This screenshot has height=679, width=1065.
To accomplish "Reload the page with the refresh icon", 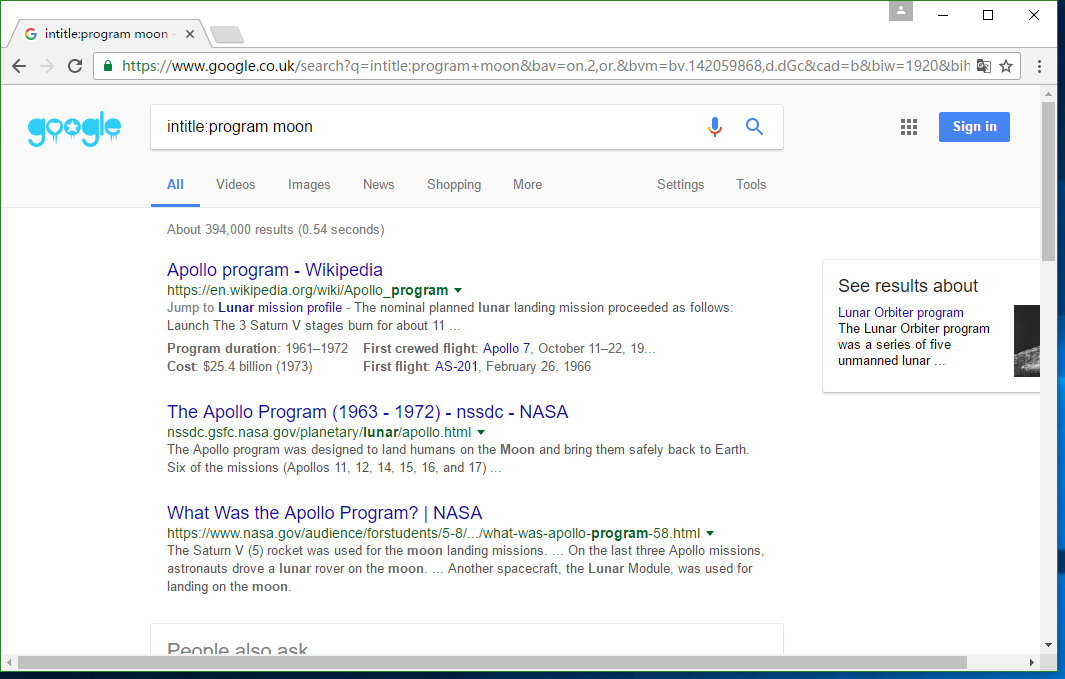I will click(x=75, y=66).
